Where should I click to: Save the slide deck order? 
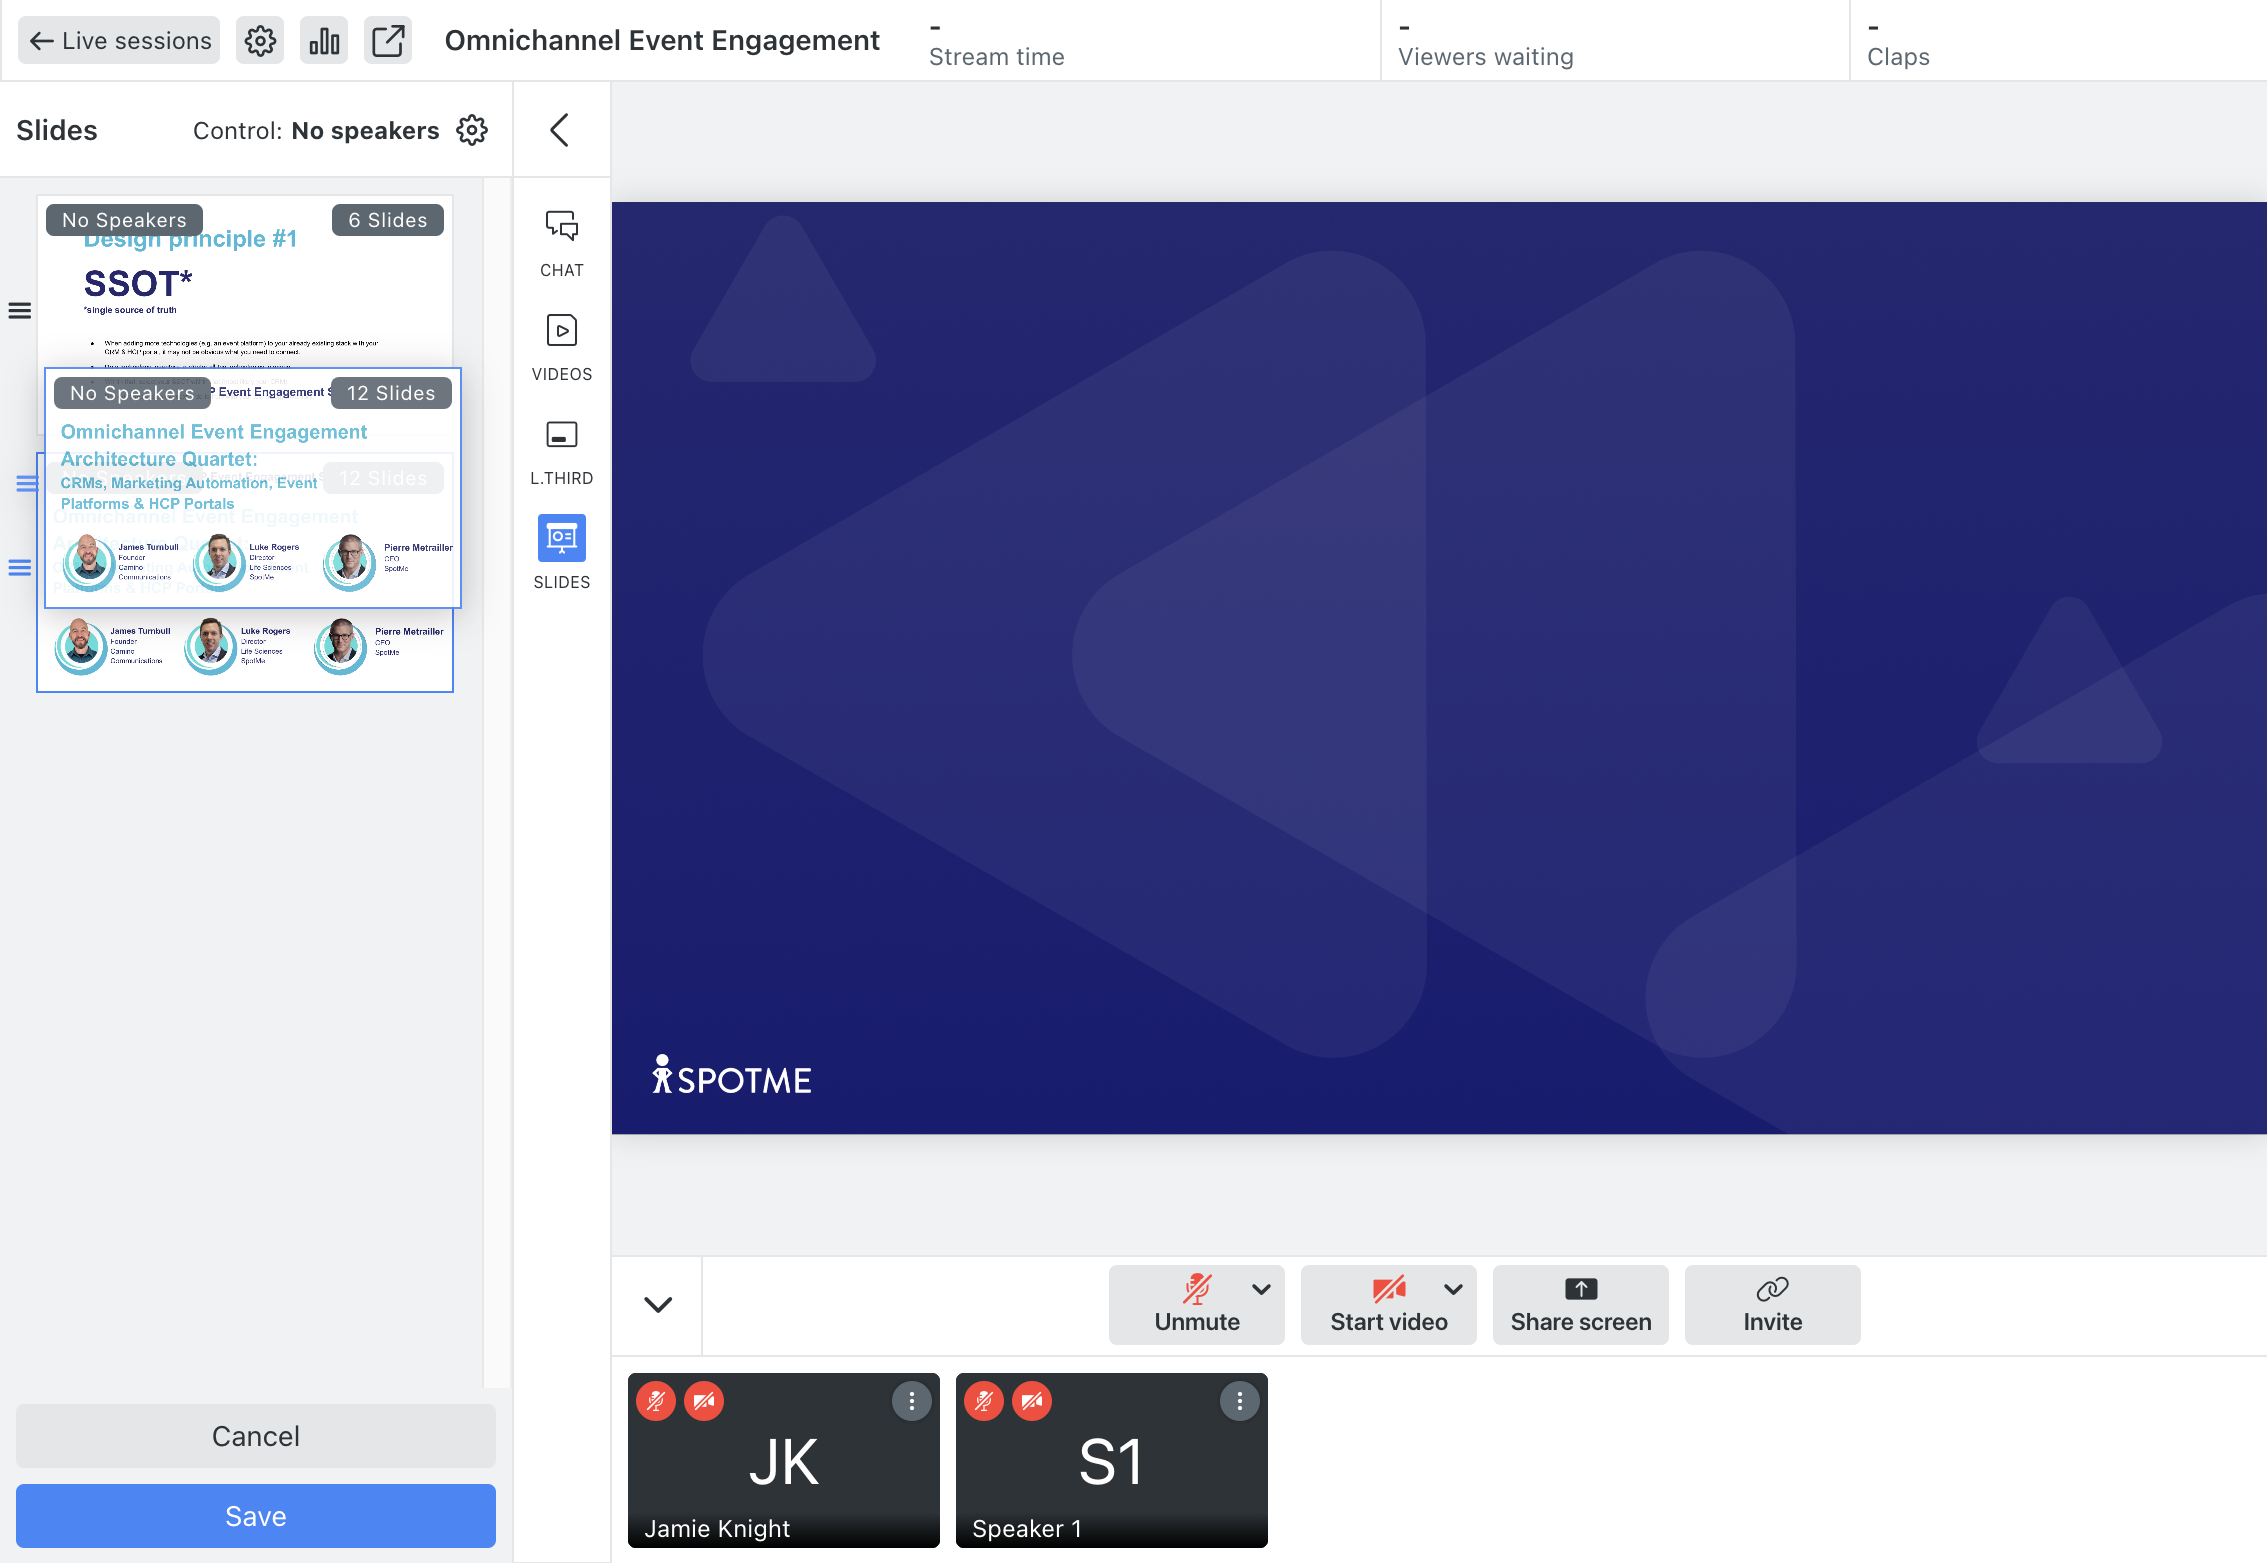pos(256,1516)
